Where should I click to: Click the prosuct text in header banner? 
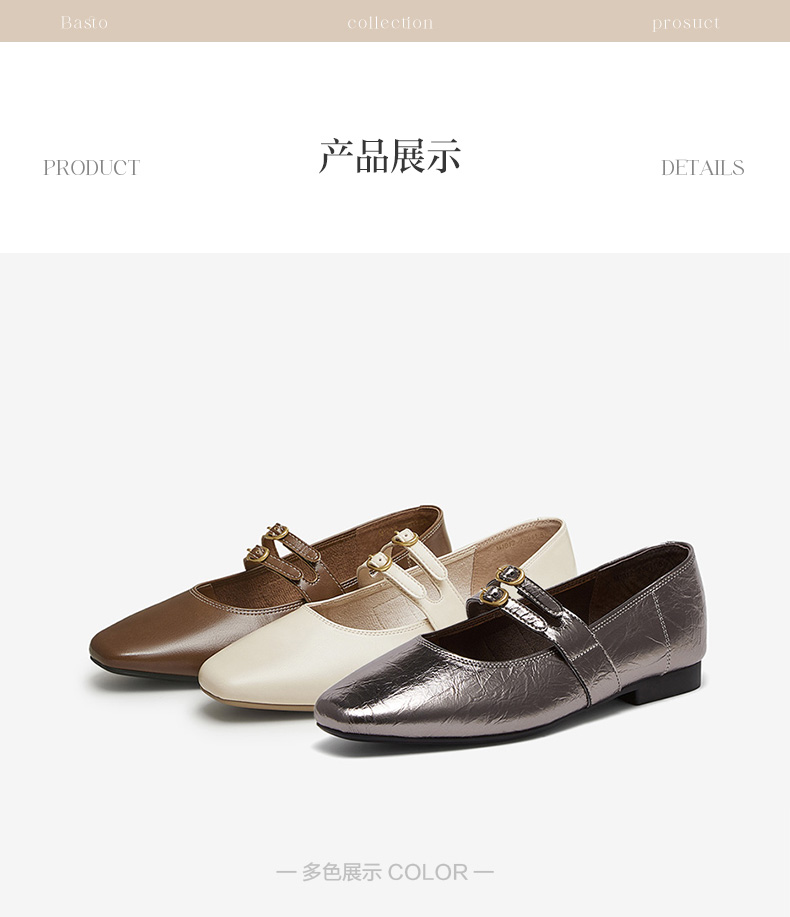[x=685, y=23]
